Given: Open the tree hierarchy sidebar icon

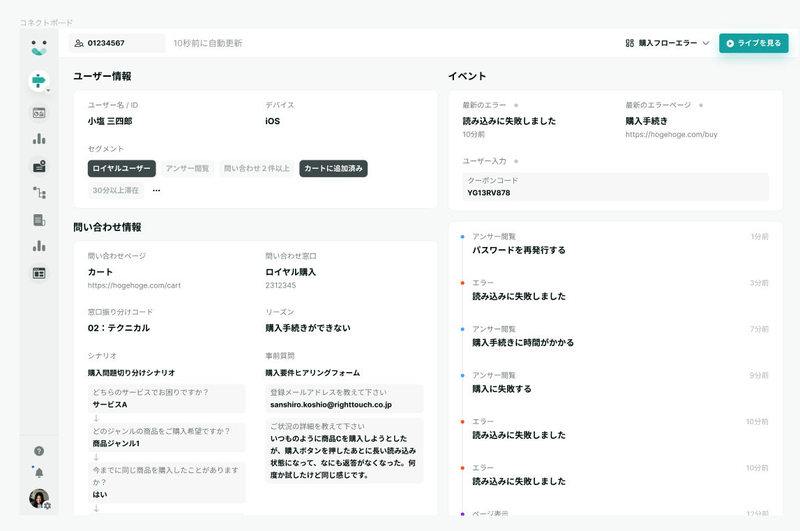Looking at the screenshot, I should pyautogui.click(x=39, y=193).
